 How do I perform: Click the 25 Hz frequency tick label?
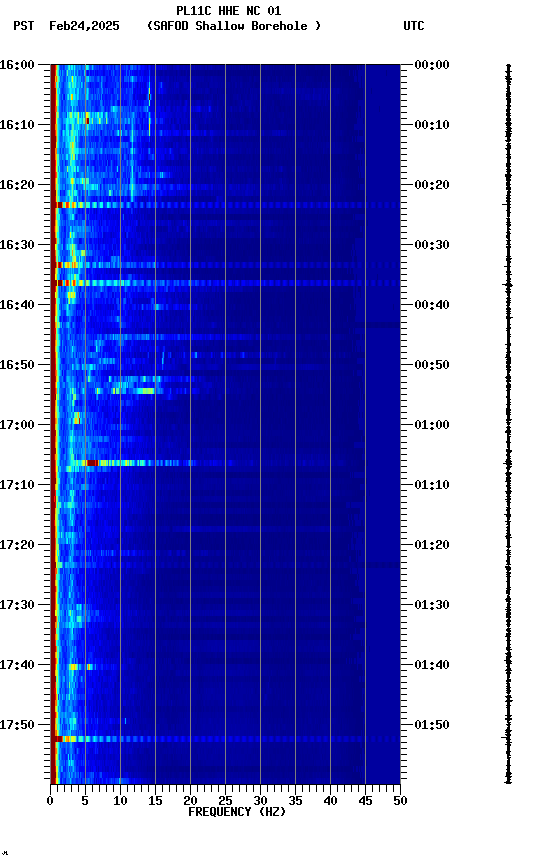click(x=225, y=801)
